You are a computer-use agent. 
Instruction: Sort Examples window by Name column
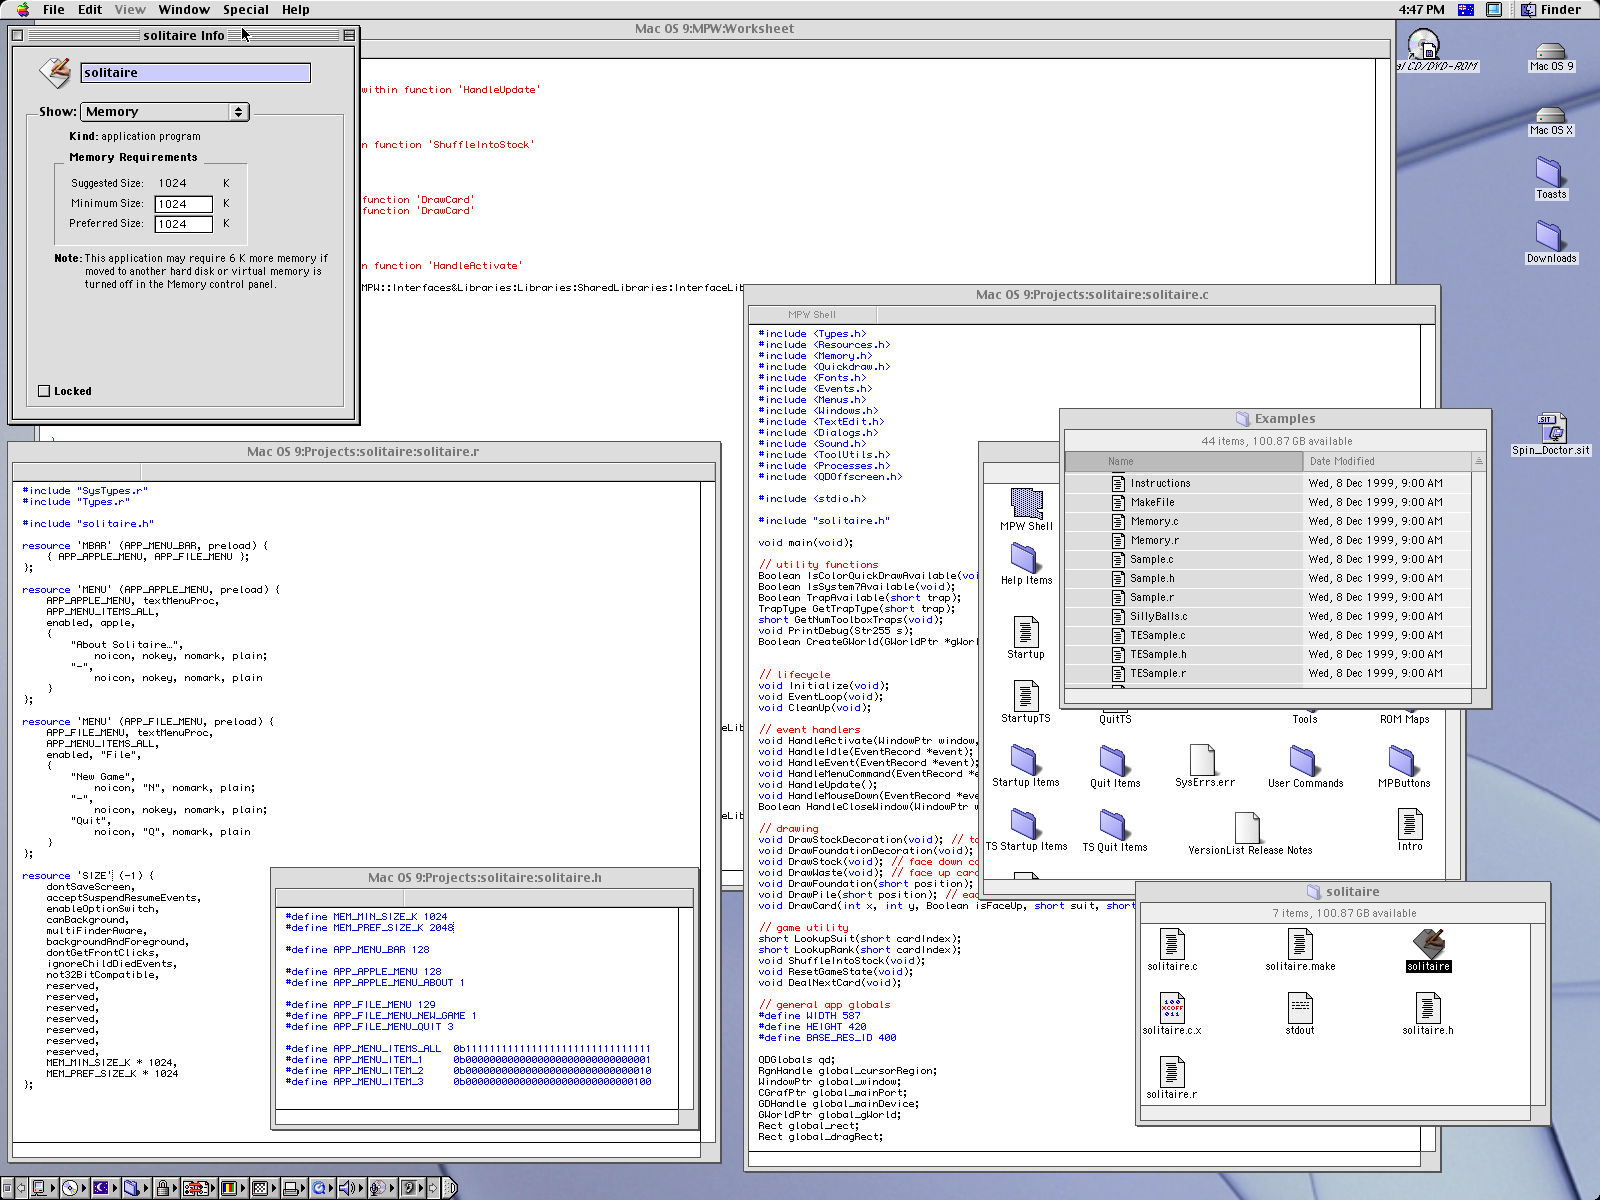tap(1184, 461)
